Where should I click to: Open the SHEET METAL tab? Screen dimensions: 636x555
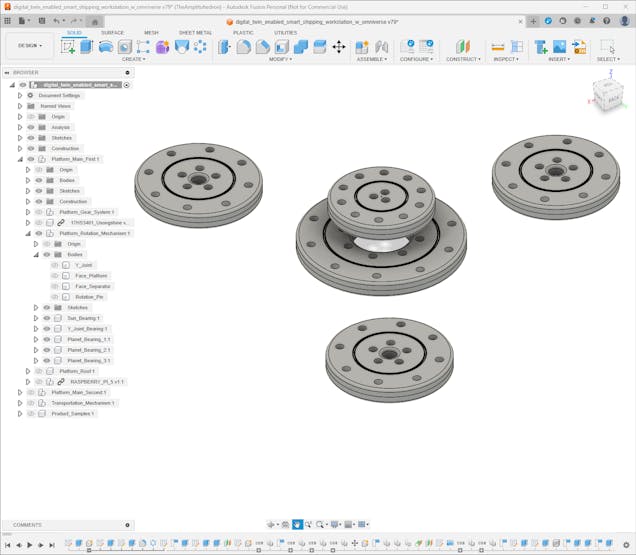pos(195,32)
